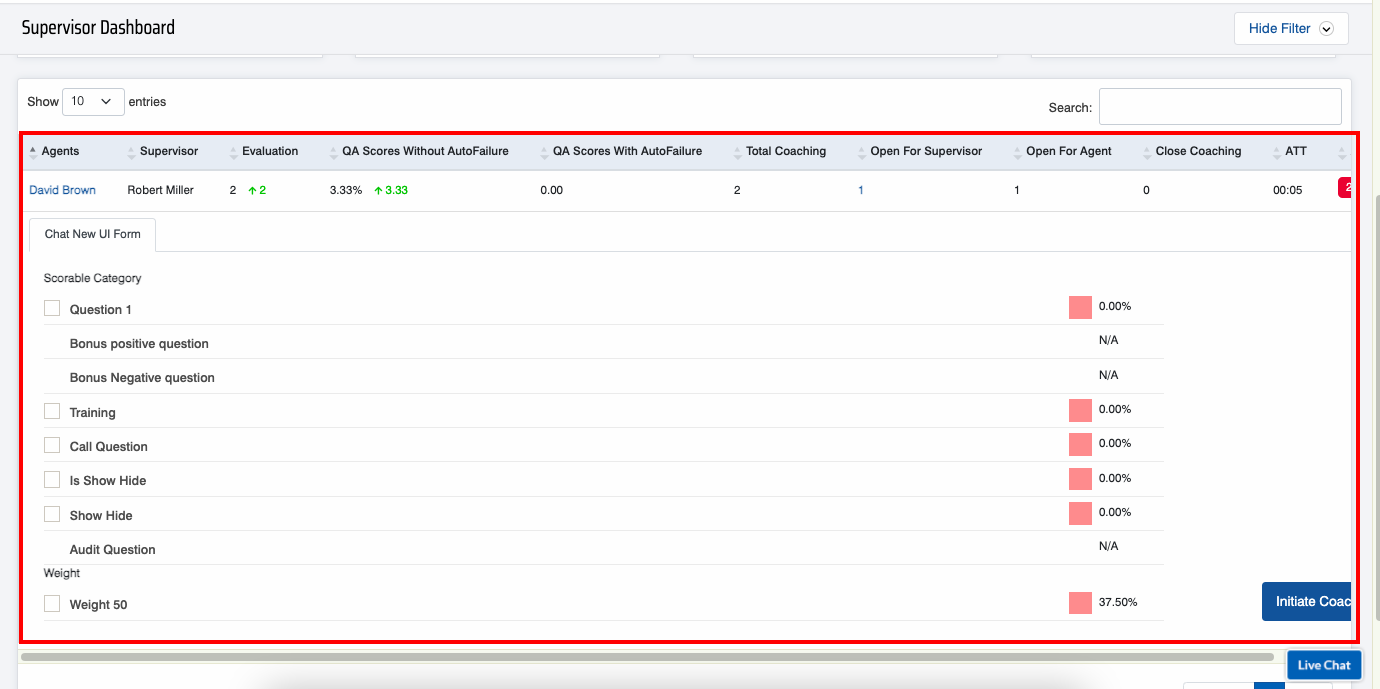Screen dimensions: 1380x689
Task: Sort by Open For Supervisor column
Action: [x=925, y=152]
